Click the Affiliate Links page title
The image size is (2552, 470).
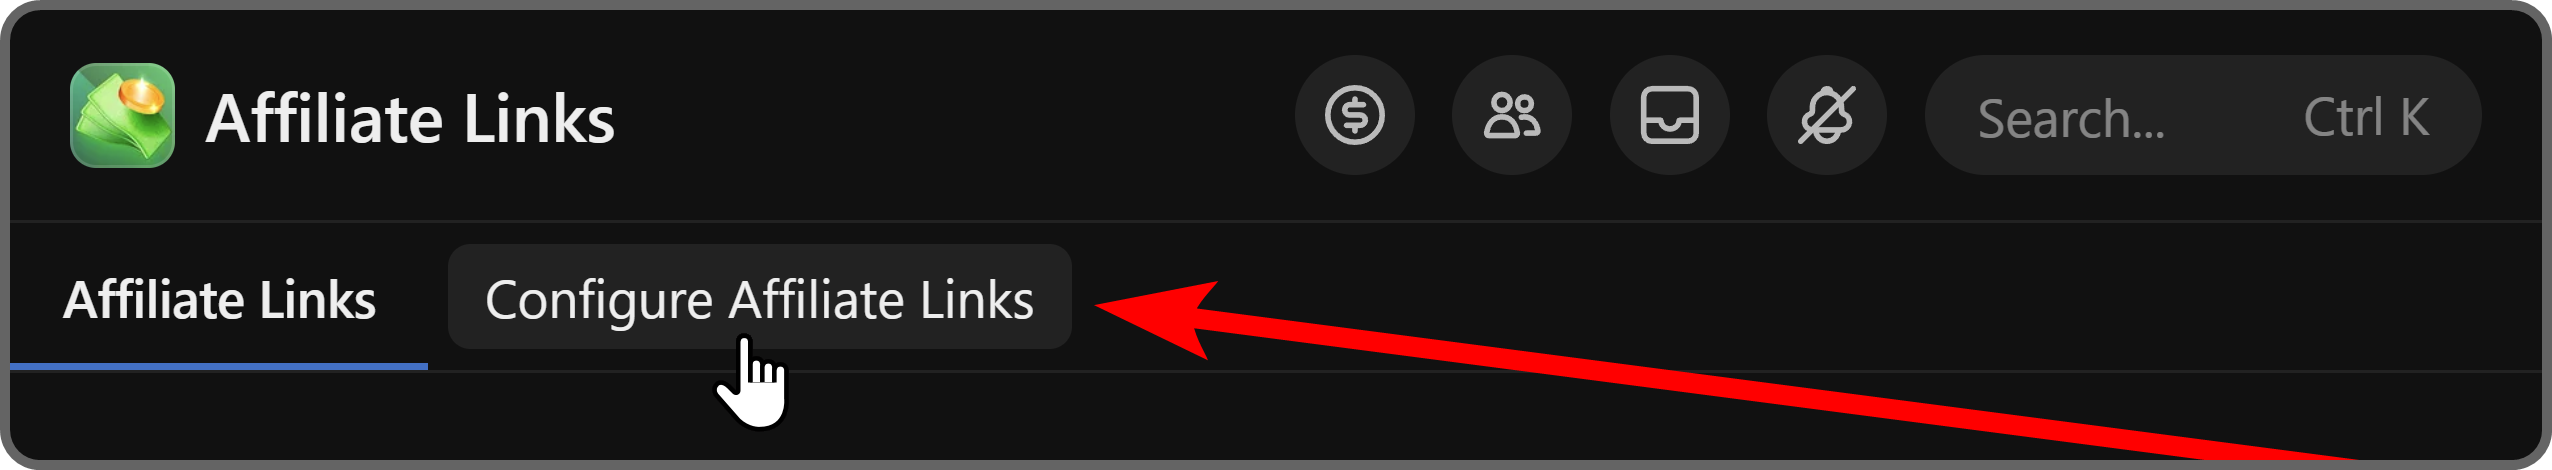coord(410,119)
